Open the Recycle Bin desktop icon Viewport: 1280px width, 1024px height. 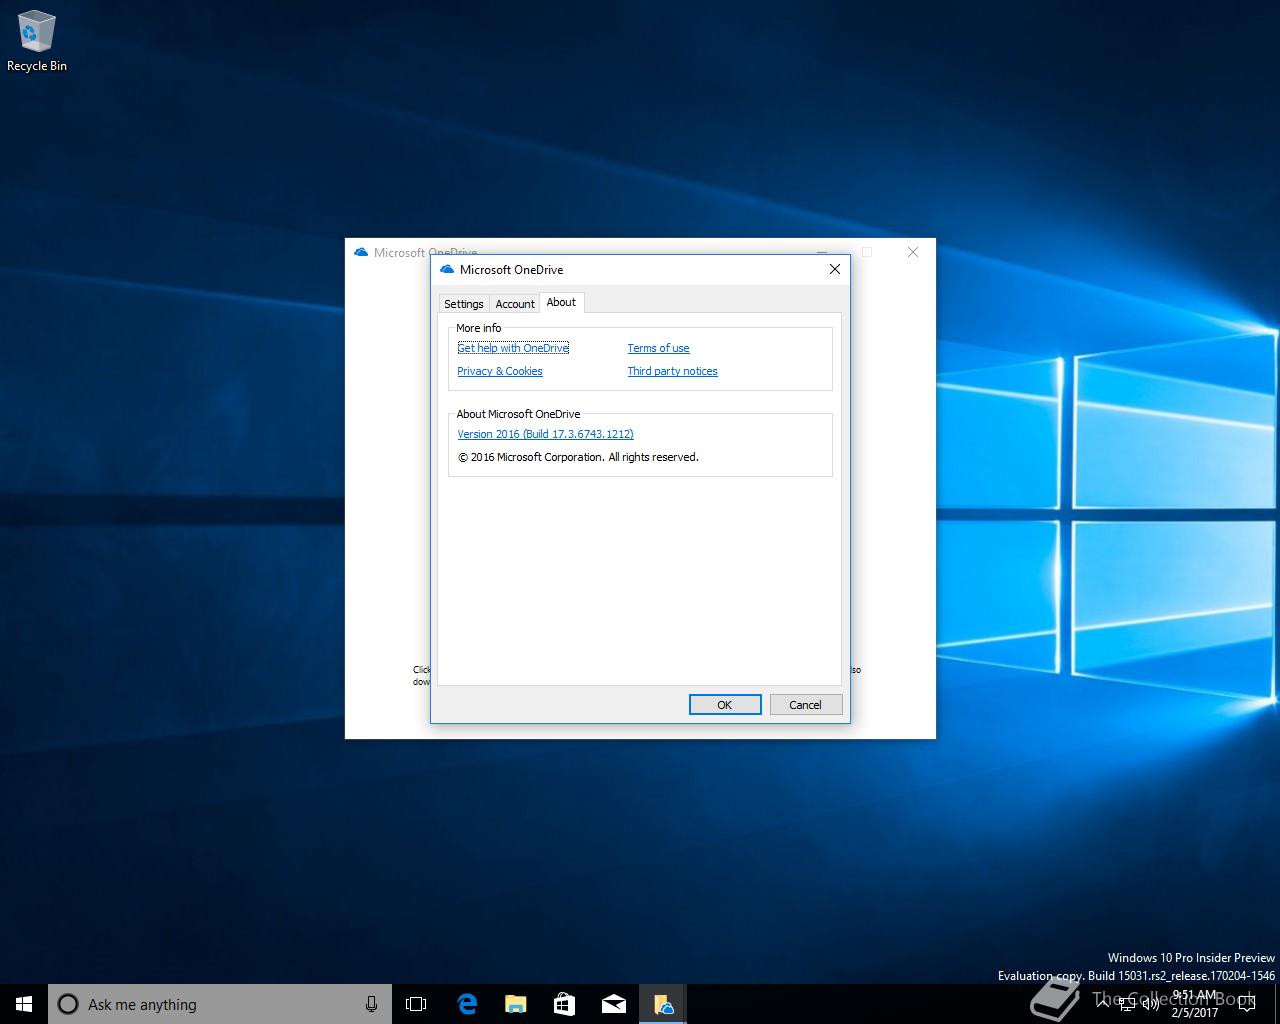pyautogui.click(x=36, y=40)
